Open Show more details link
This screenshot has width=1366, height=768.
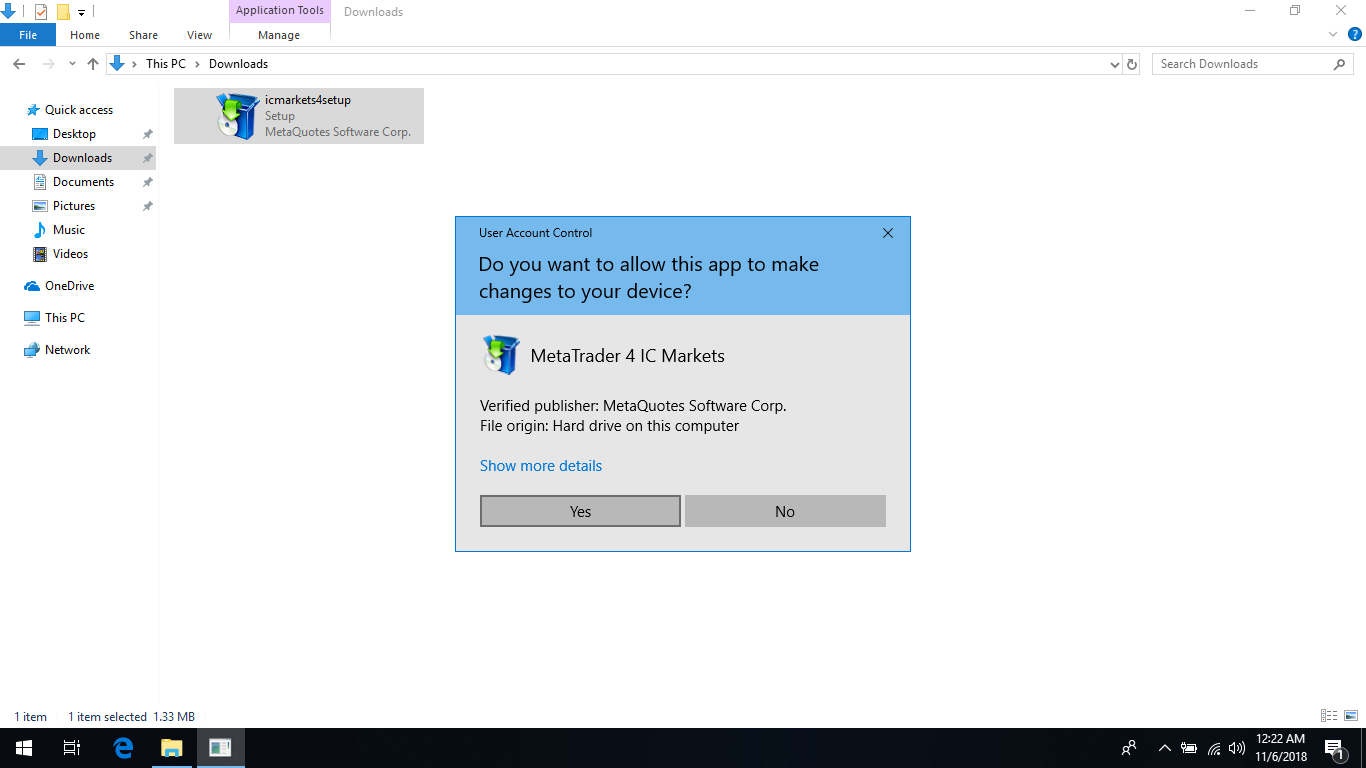coord(541,466)
